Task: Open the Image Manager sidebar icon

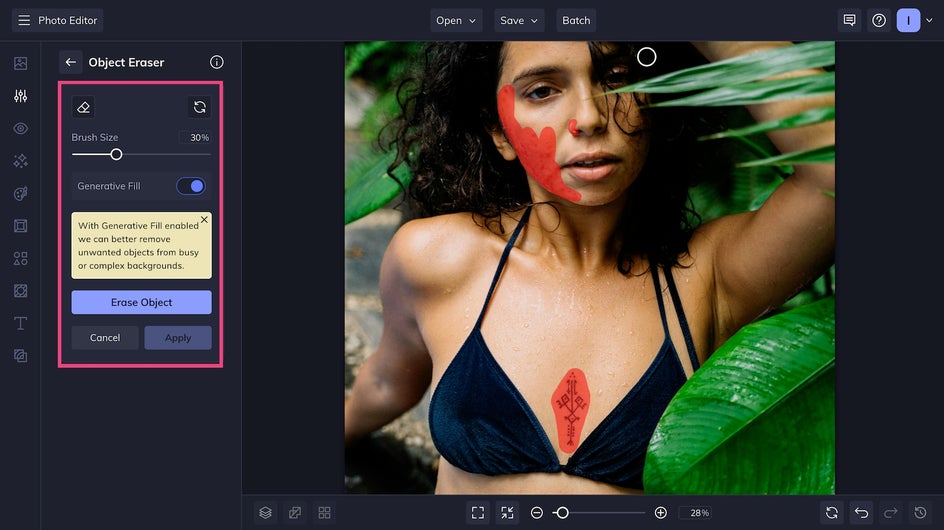Action: coord(20,63)
